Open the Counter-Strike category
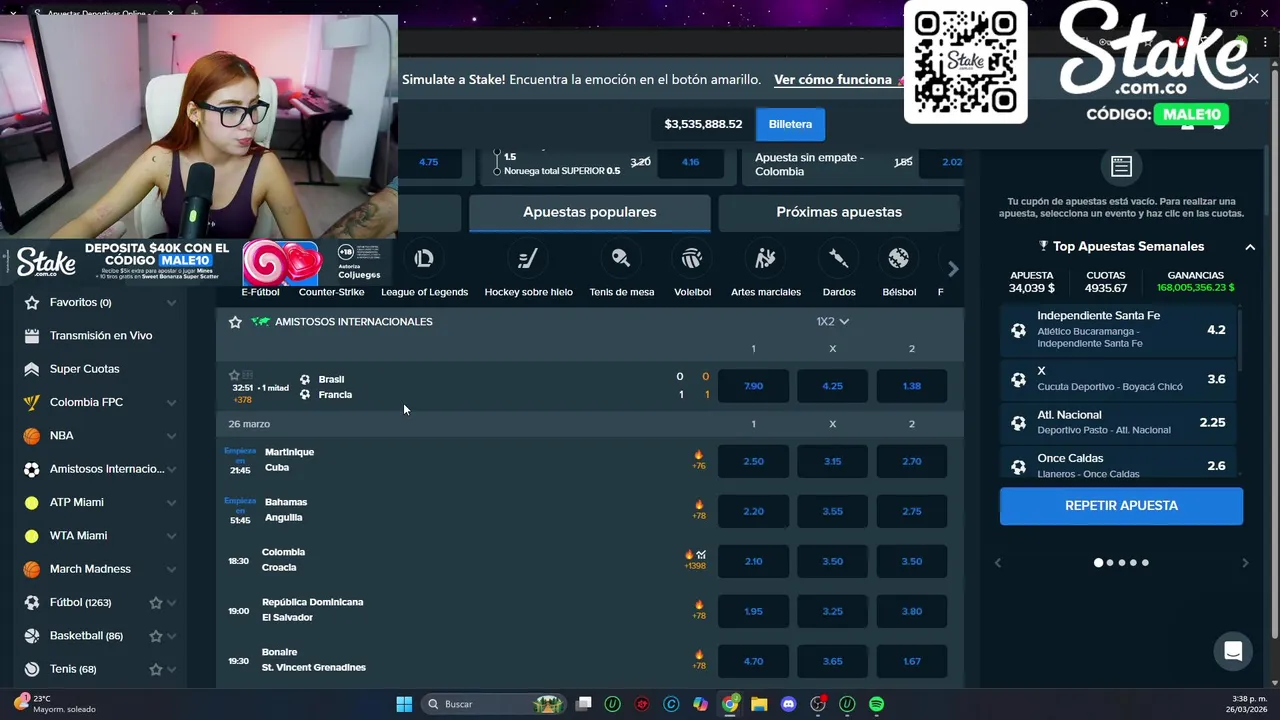This screenshot has width=1280, height=720. 331,291
